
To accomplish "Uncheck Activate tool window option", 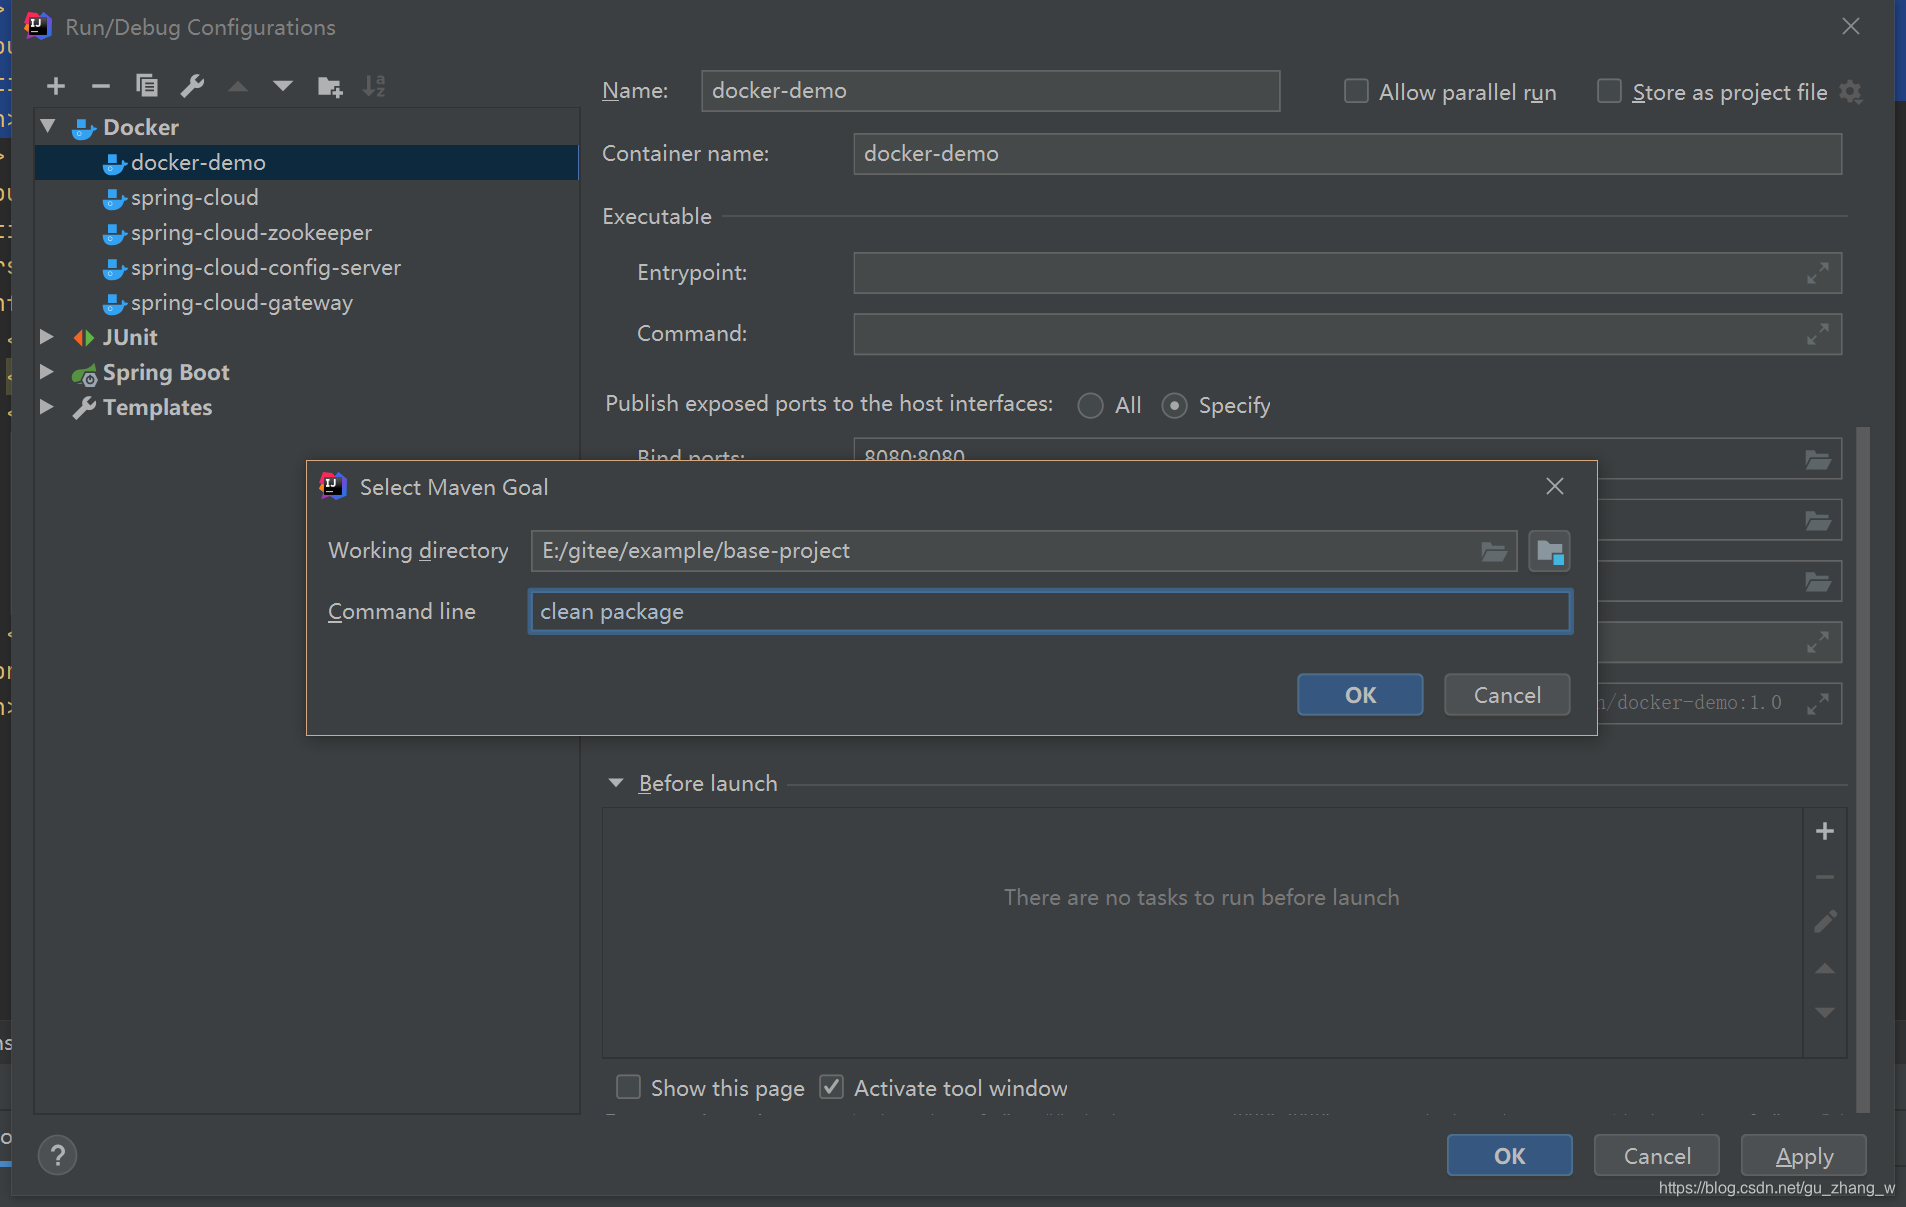I will click(831, 1087).
